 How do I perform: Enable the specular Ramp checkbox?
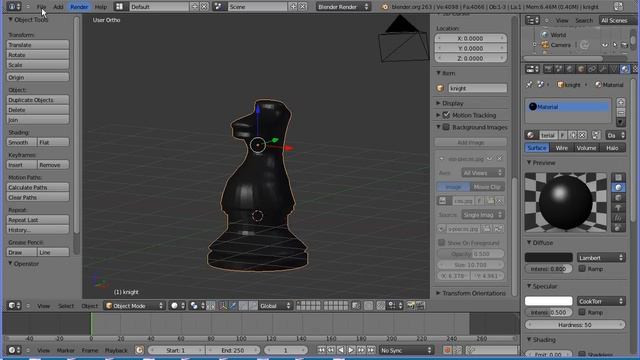582,312
